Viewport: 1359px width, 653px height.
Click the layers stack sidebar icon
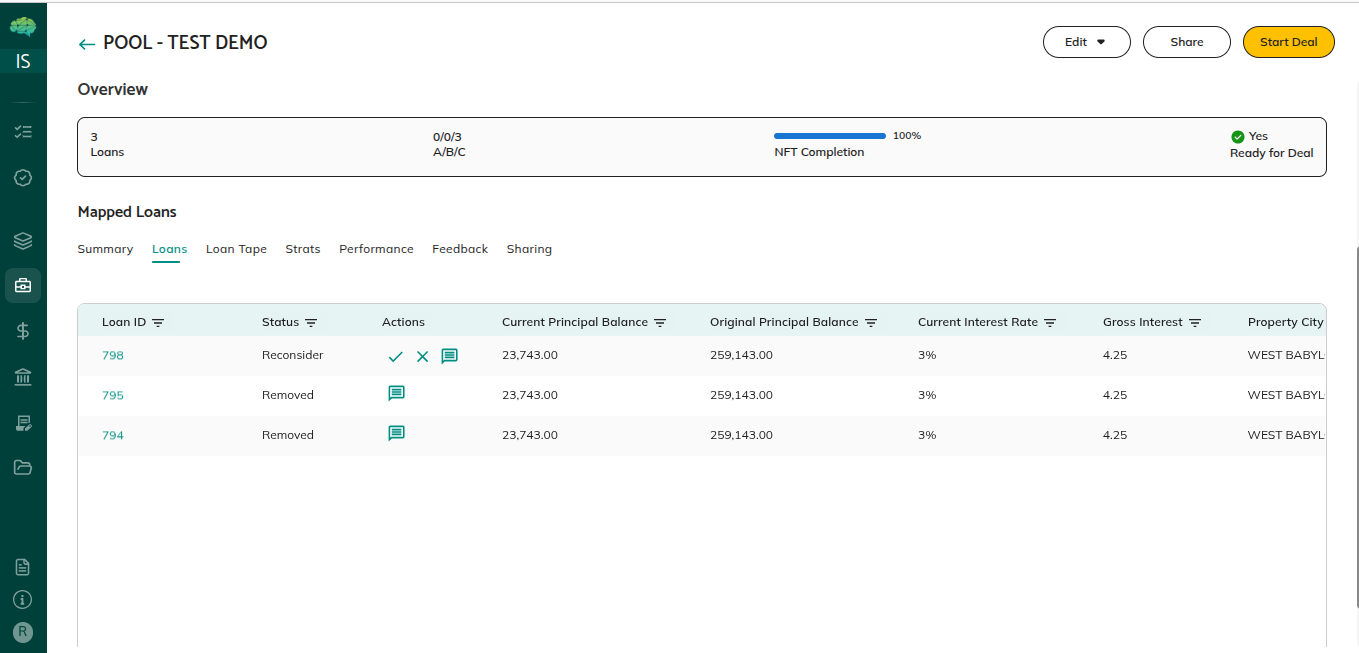pyautogui.click(x=23, y=241)
